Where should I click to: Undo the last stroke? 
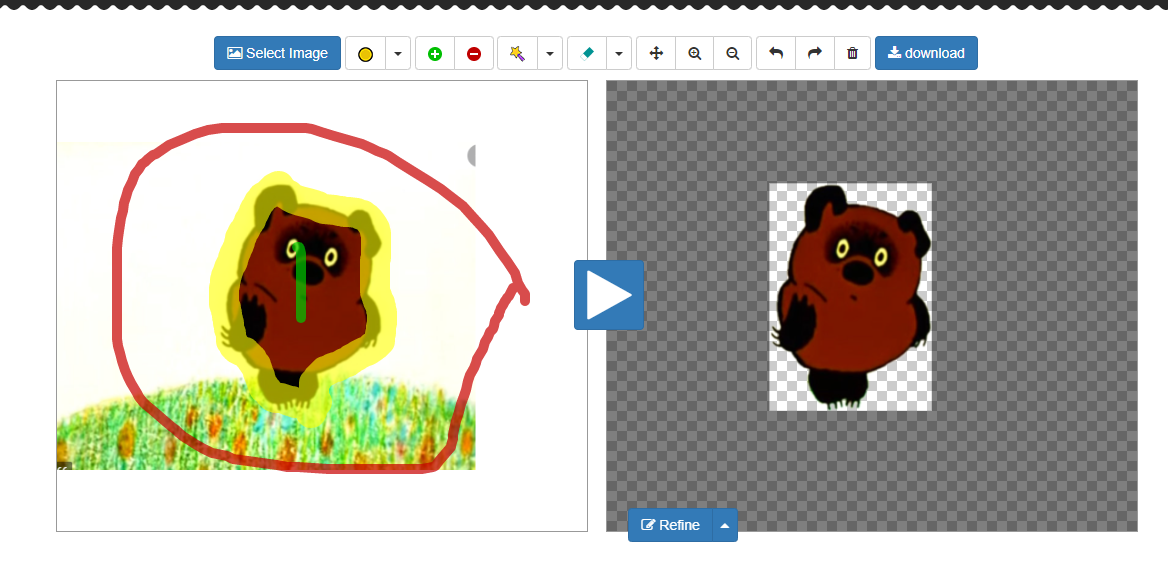(776, 54)
